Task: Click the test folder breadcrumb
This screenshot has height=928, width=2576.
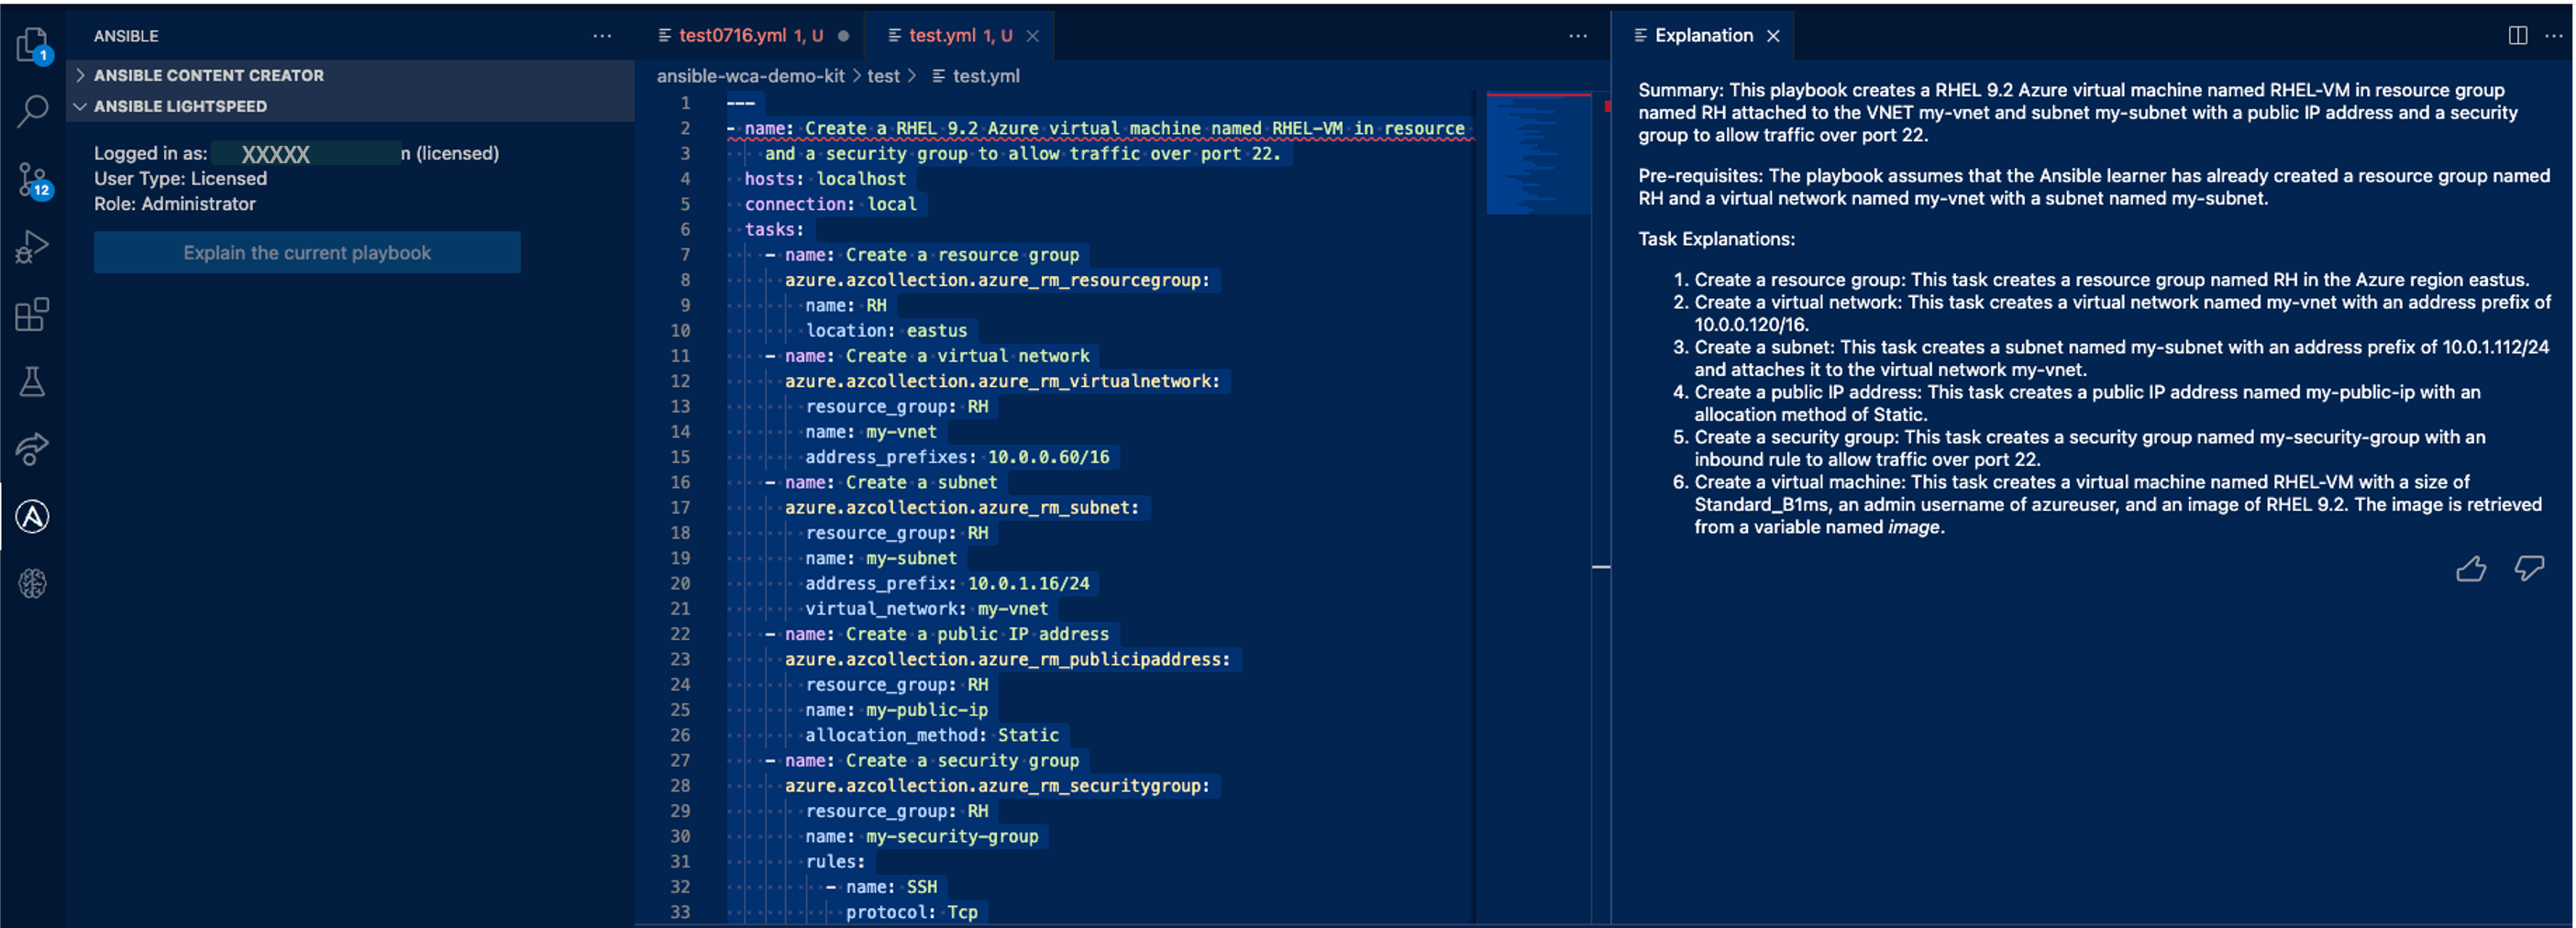Action: click(883, 76)
